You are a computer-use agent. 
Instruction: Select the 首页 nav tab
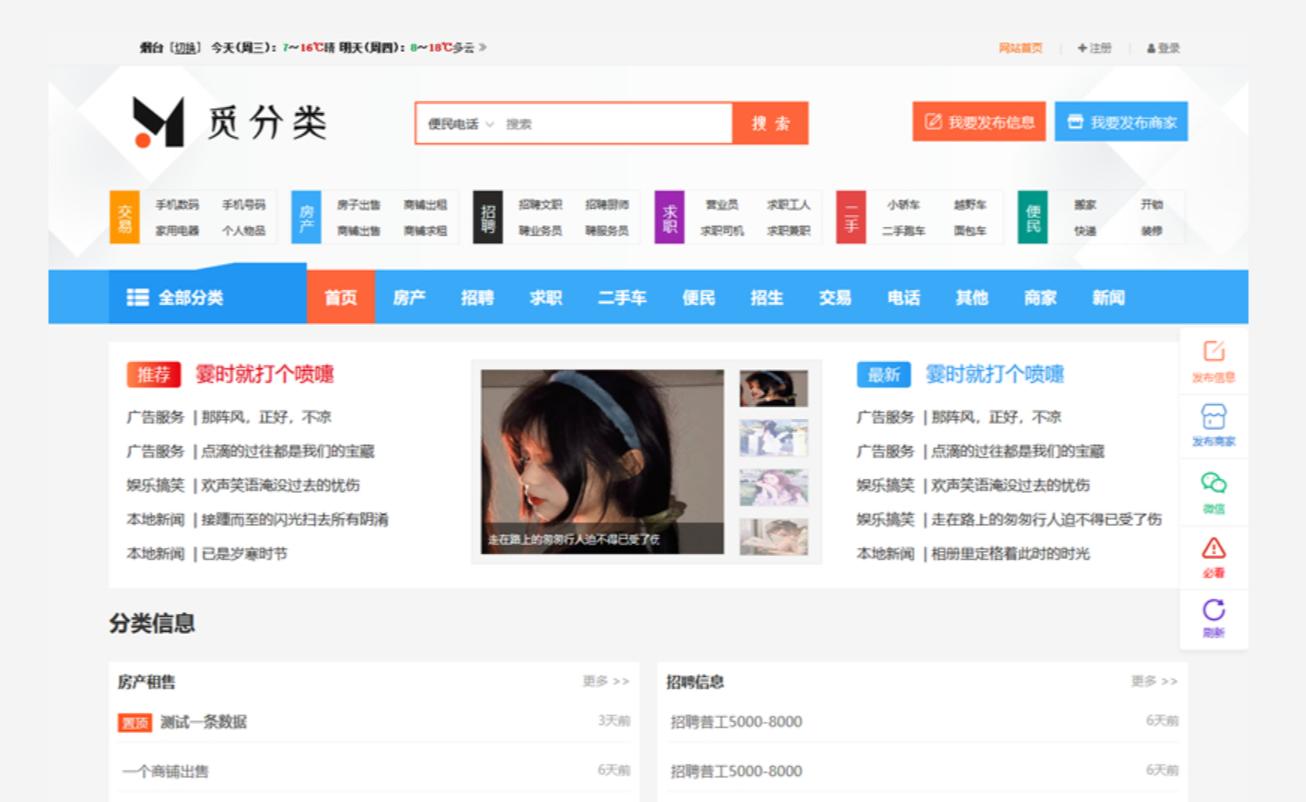tap(340, 297)
